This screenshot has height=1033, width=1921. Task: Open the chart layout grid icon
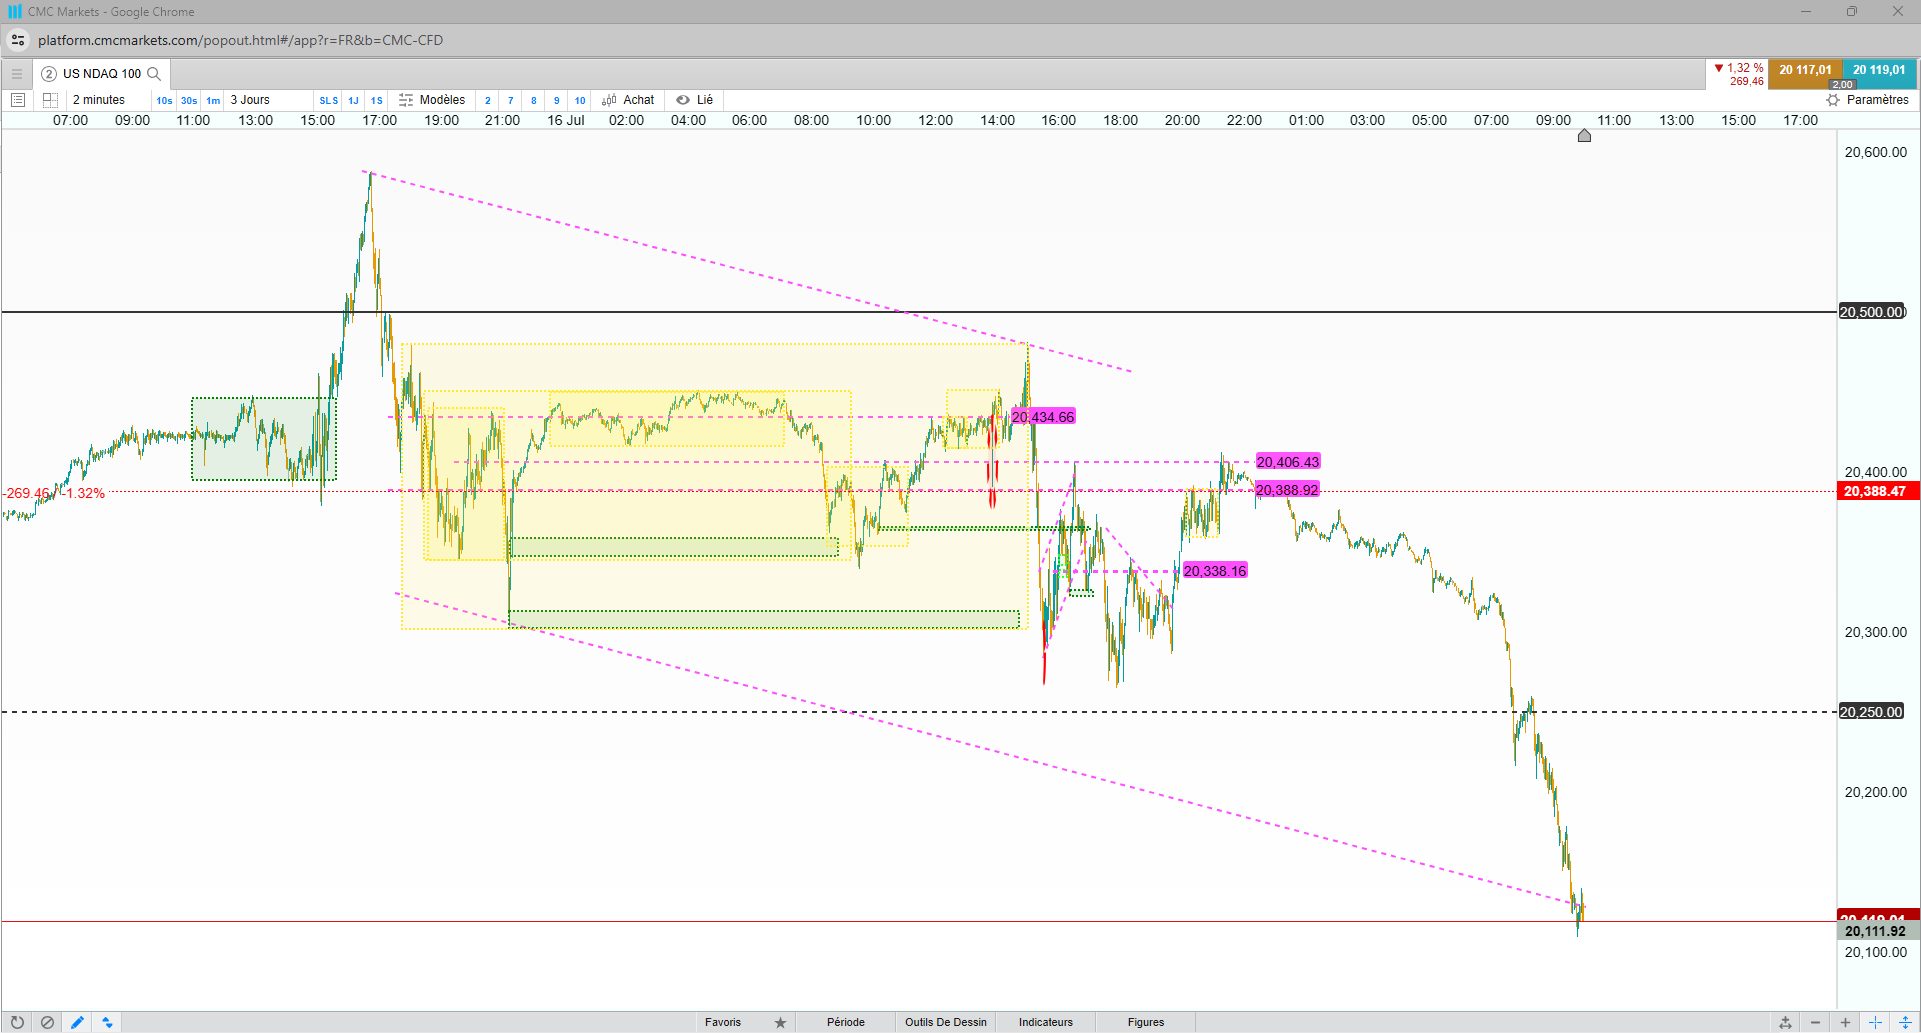click(50, 100)
